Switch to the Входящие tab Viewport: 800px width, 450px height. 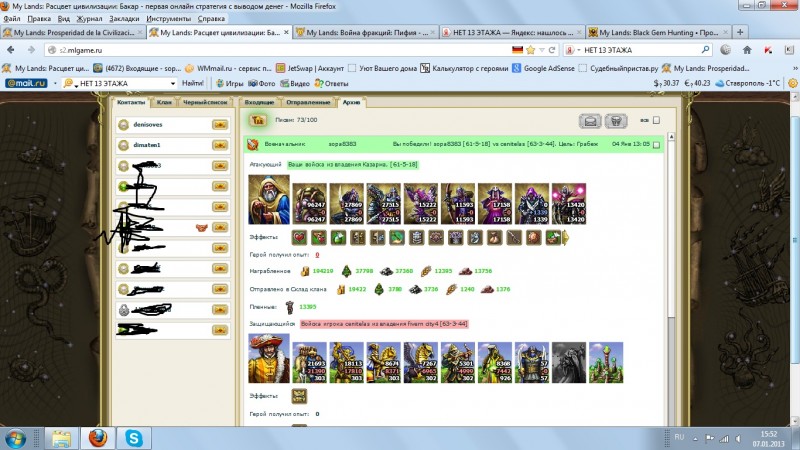[x=259, y=102]
